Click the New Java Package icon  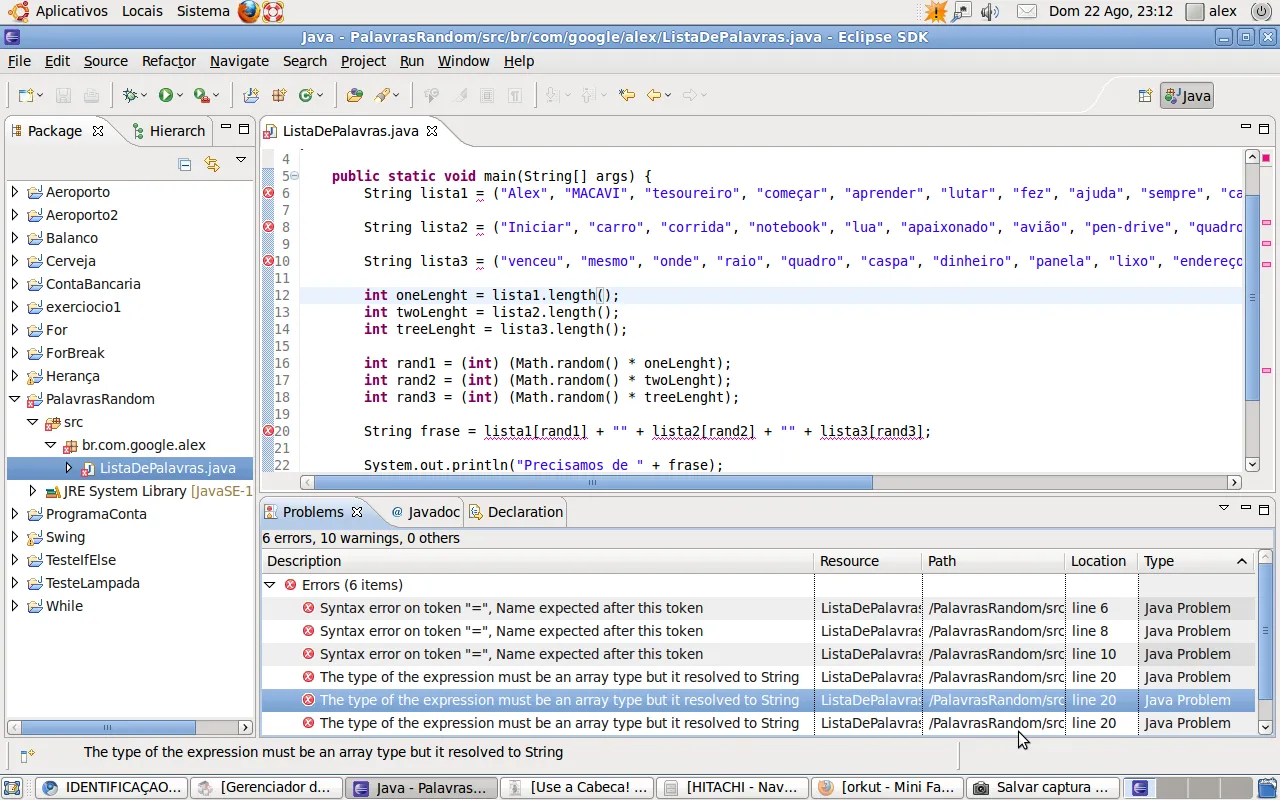[279, 95]
